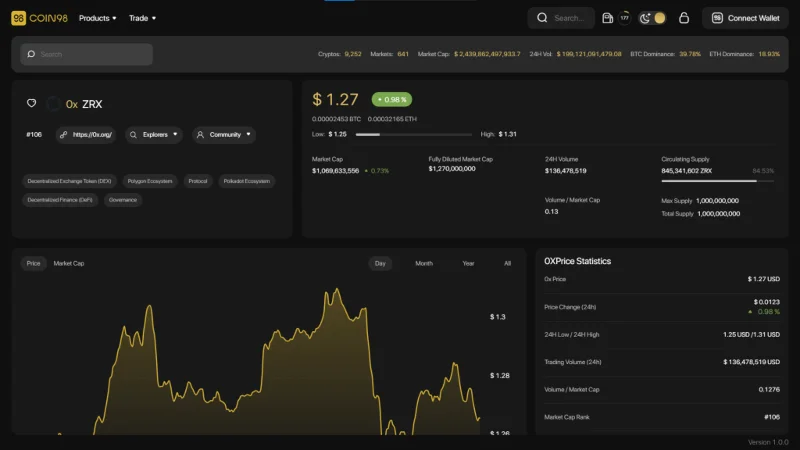The image size is (800, 450).
Task: Click the 0.00002453 BTC value
Action: coord(336,119)
